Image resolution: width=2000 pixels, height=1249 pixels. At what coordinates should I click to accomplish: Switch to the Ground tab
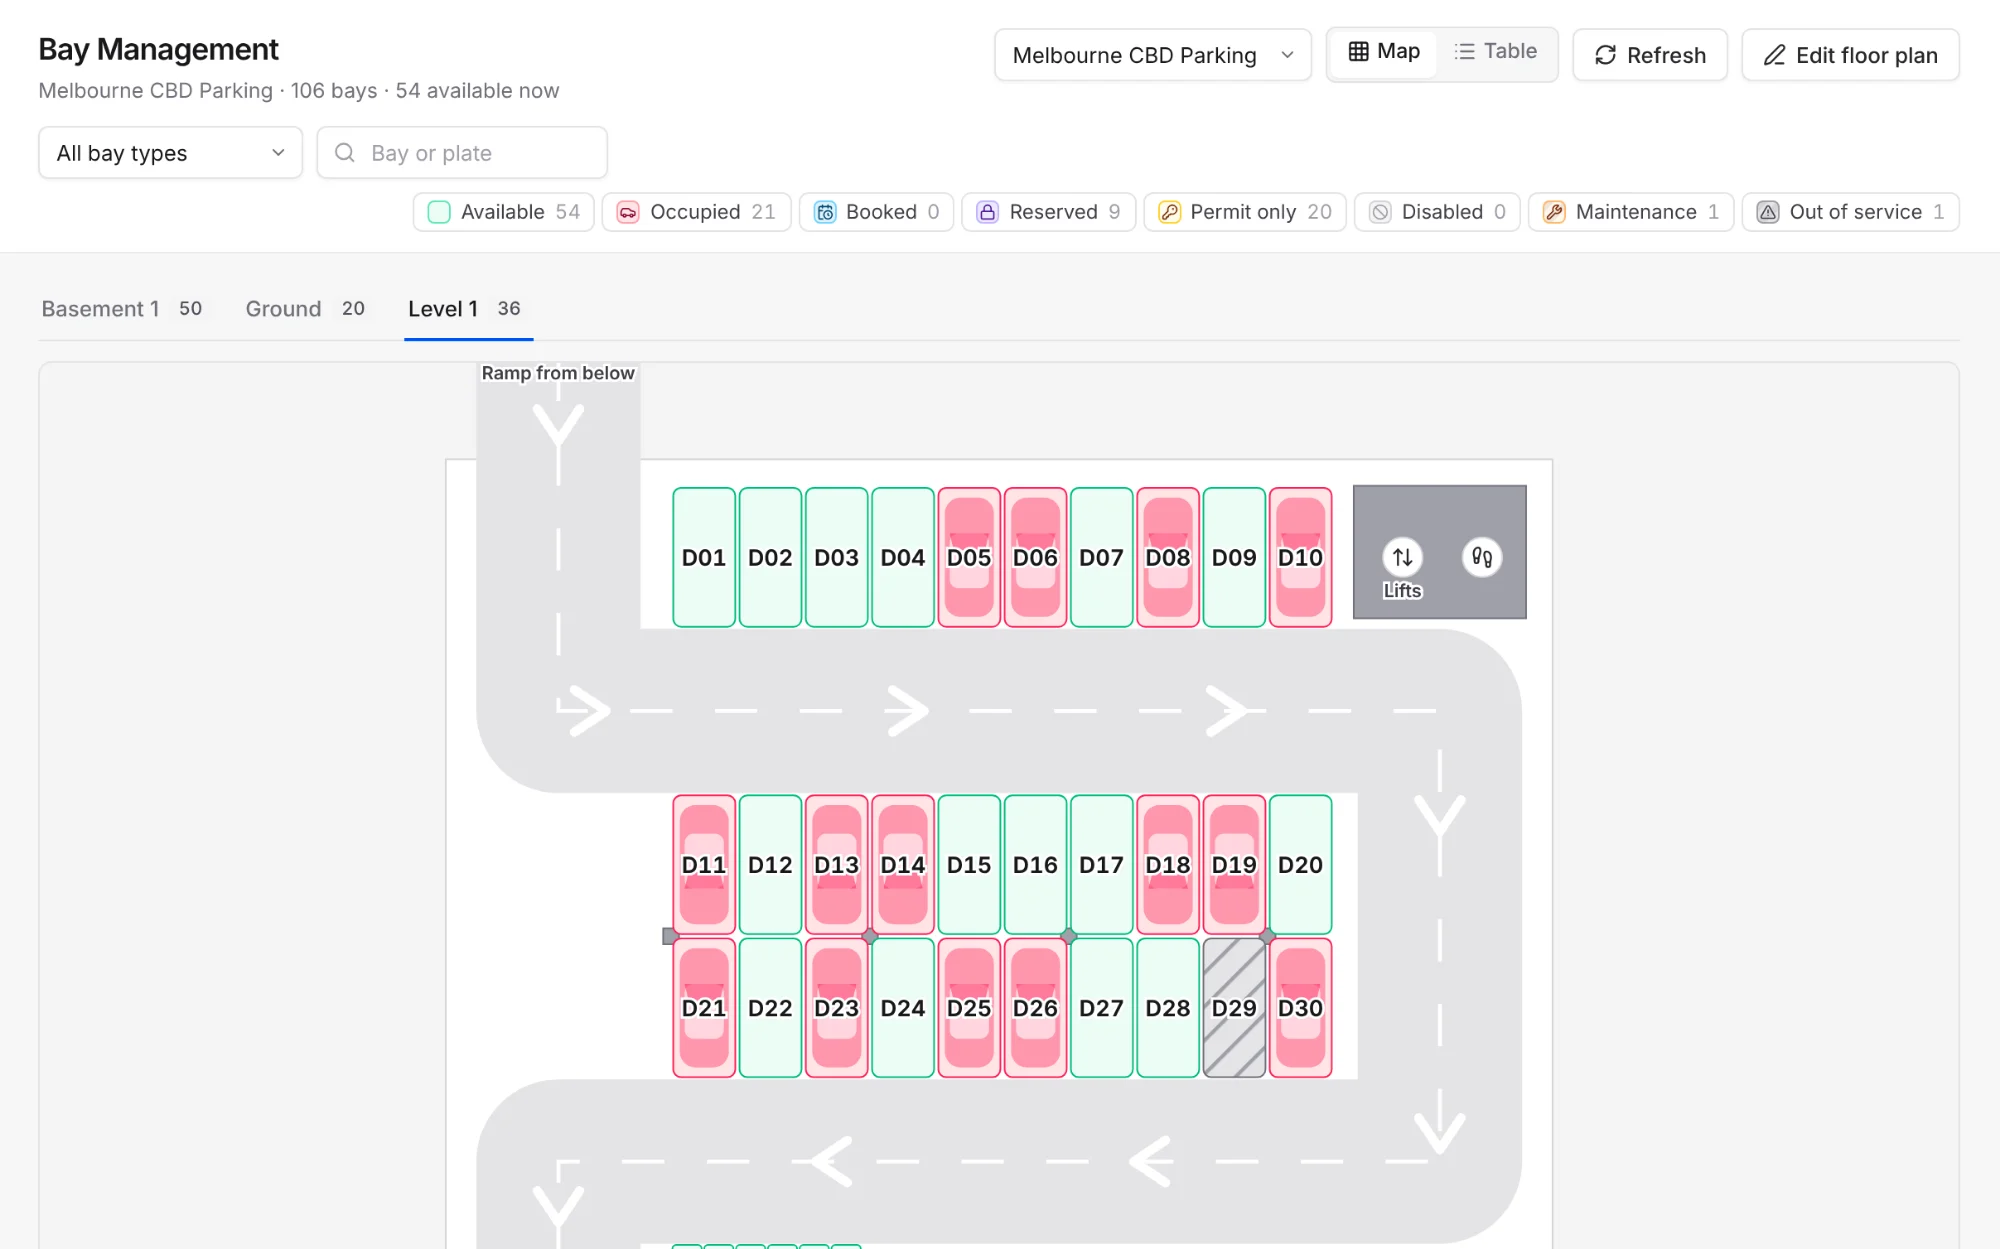click(x=305, y=309)
